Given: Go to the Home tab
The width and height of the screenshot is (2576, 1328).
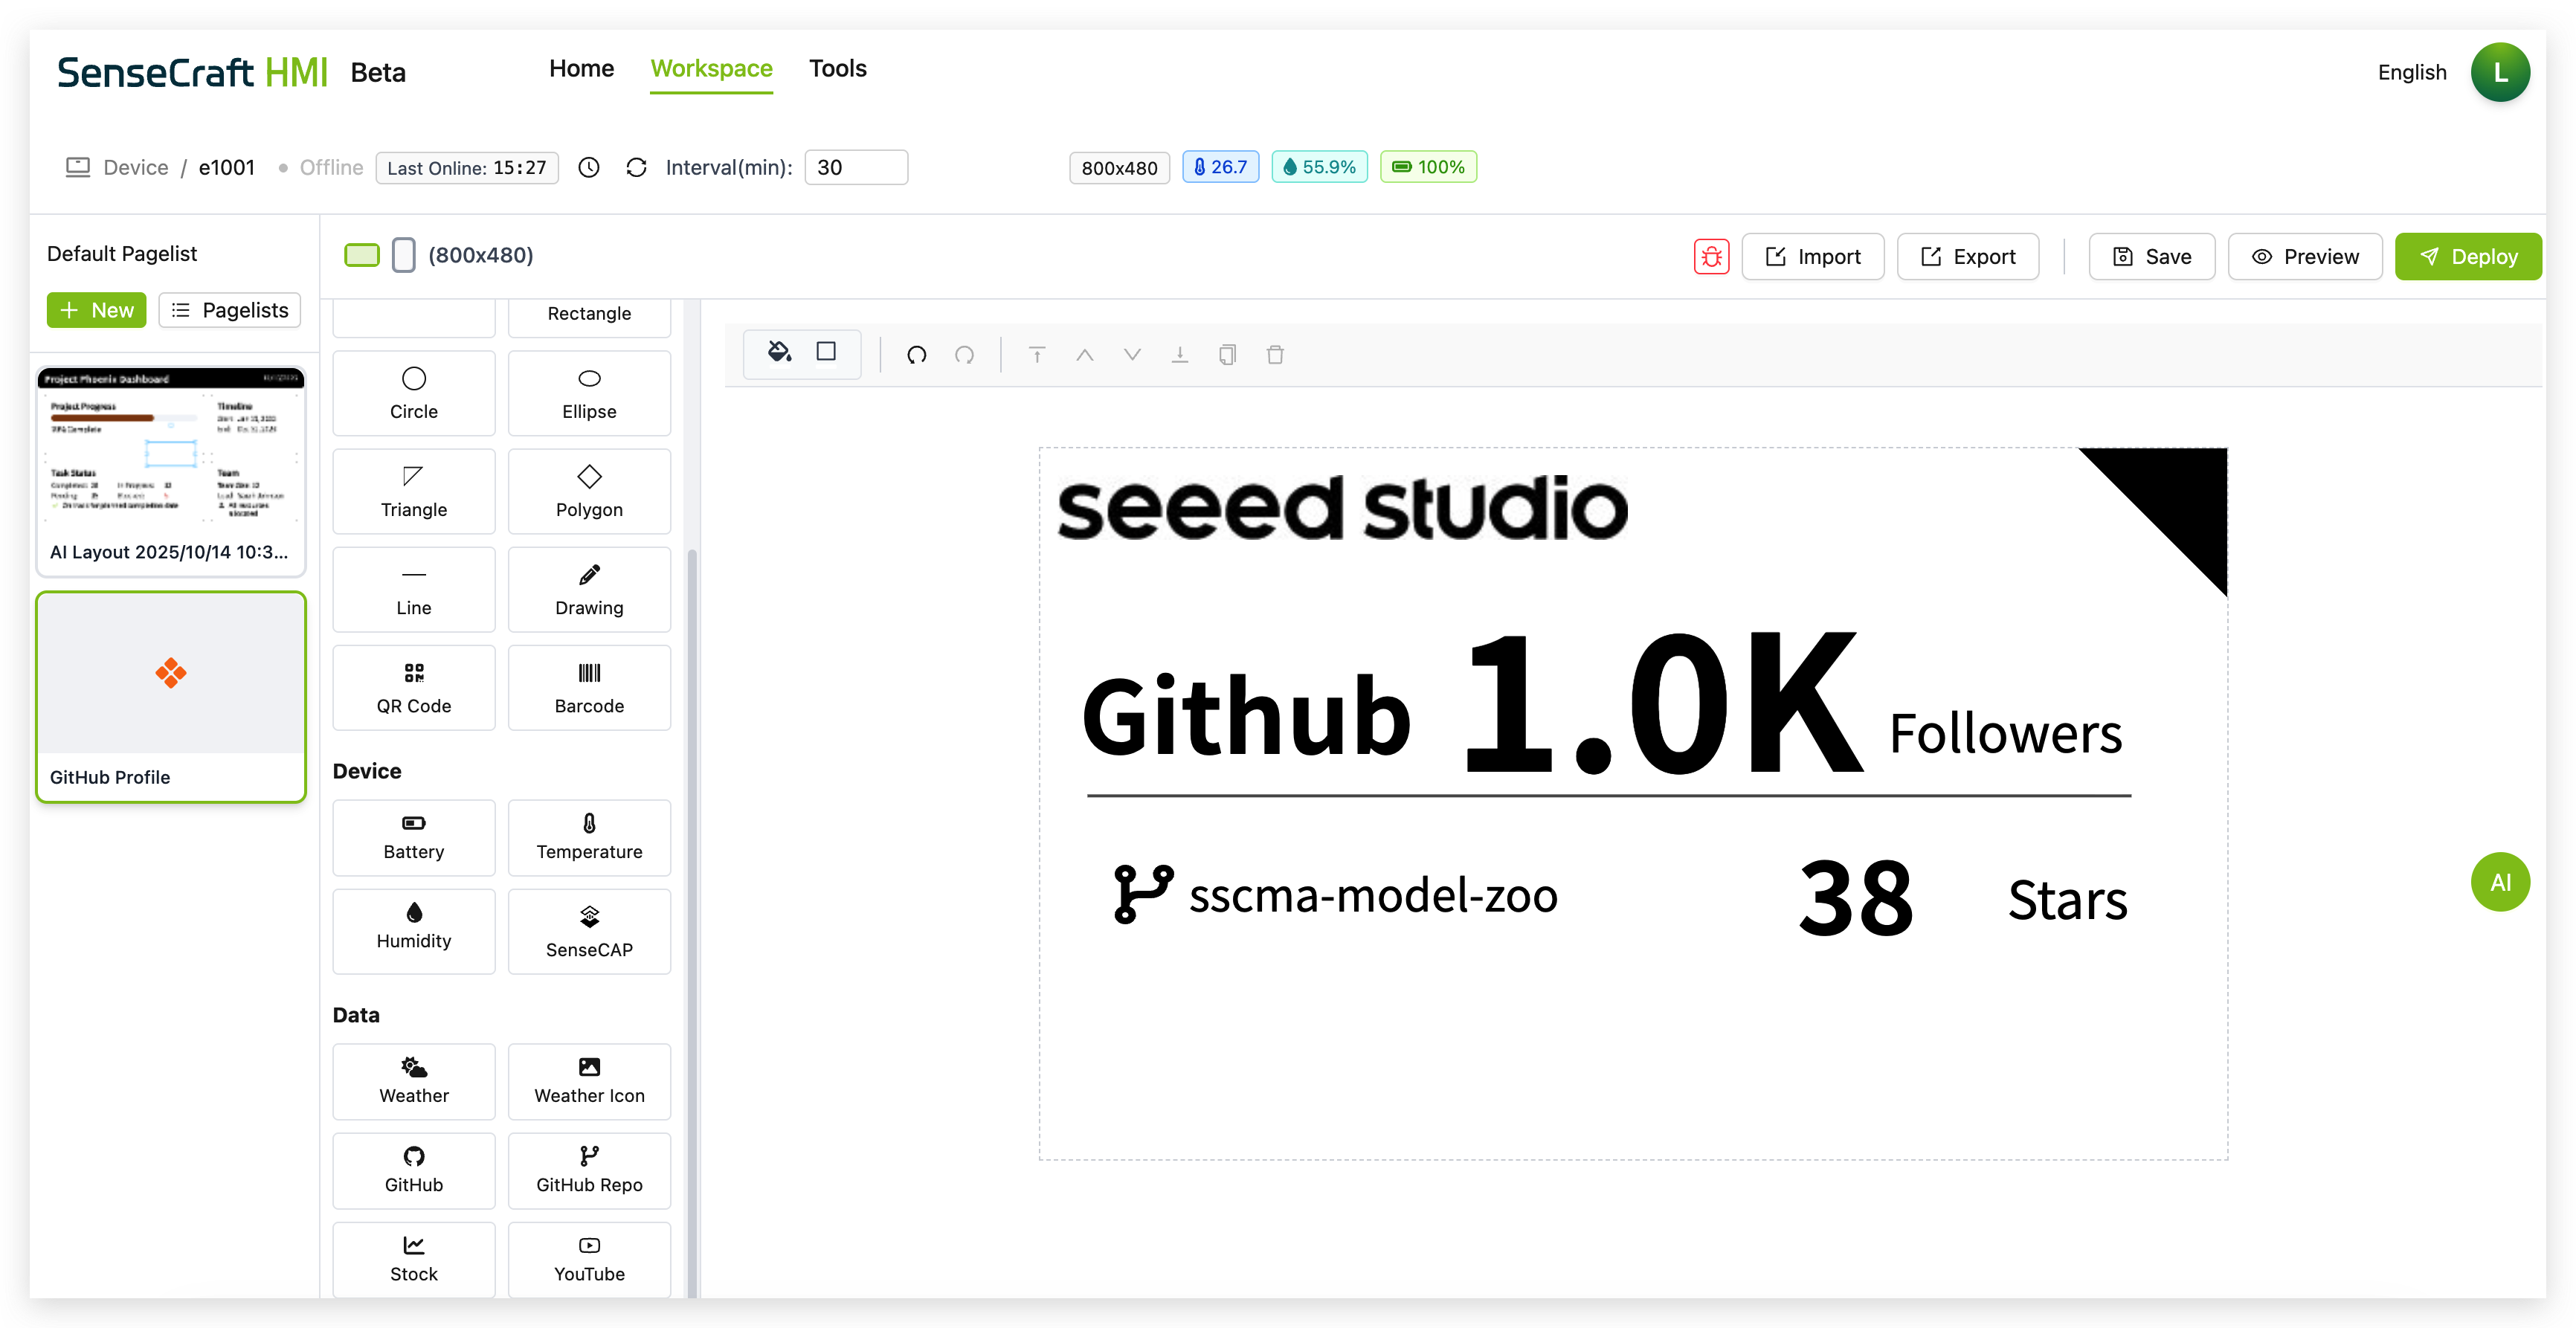Looking at the screenshot, I should (x=581, y=68).
